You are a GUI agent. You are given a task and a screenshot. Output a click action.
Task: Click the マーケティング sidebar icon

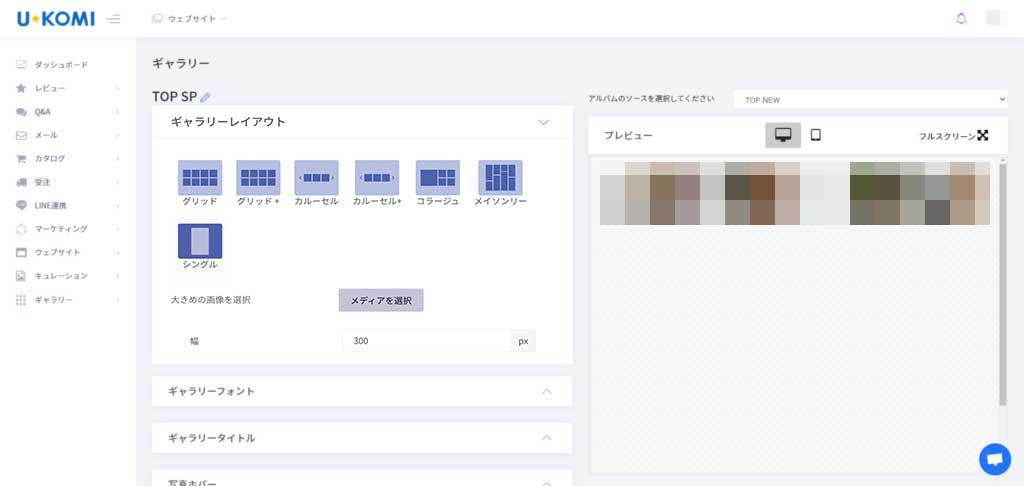pos(21,229)
